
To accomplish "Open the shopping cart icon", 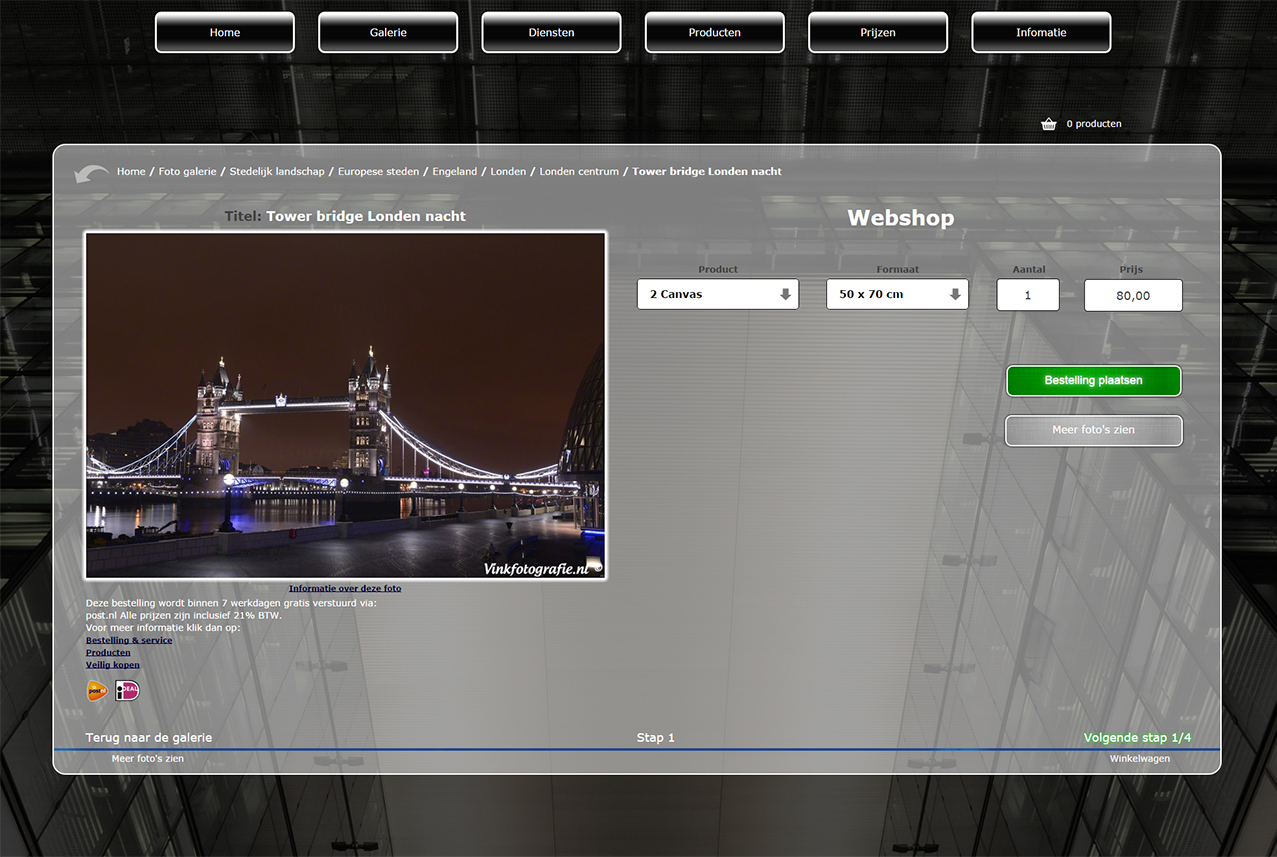I will click(x=1048, y=124).
